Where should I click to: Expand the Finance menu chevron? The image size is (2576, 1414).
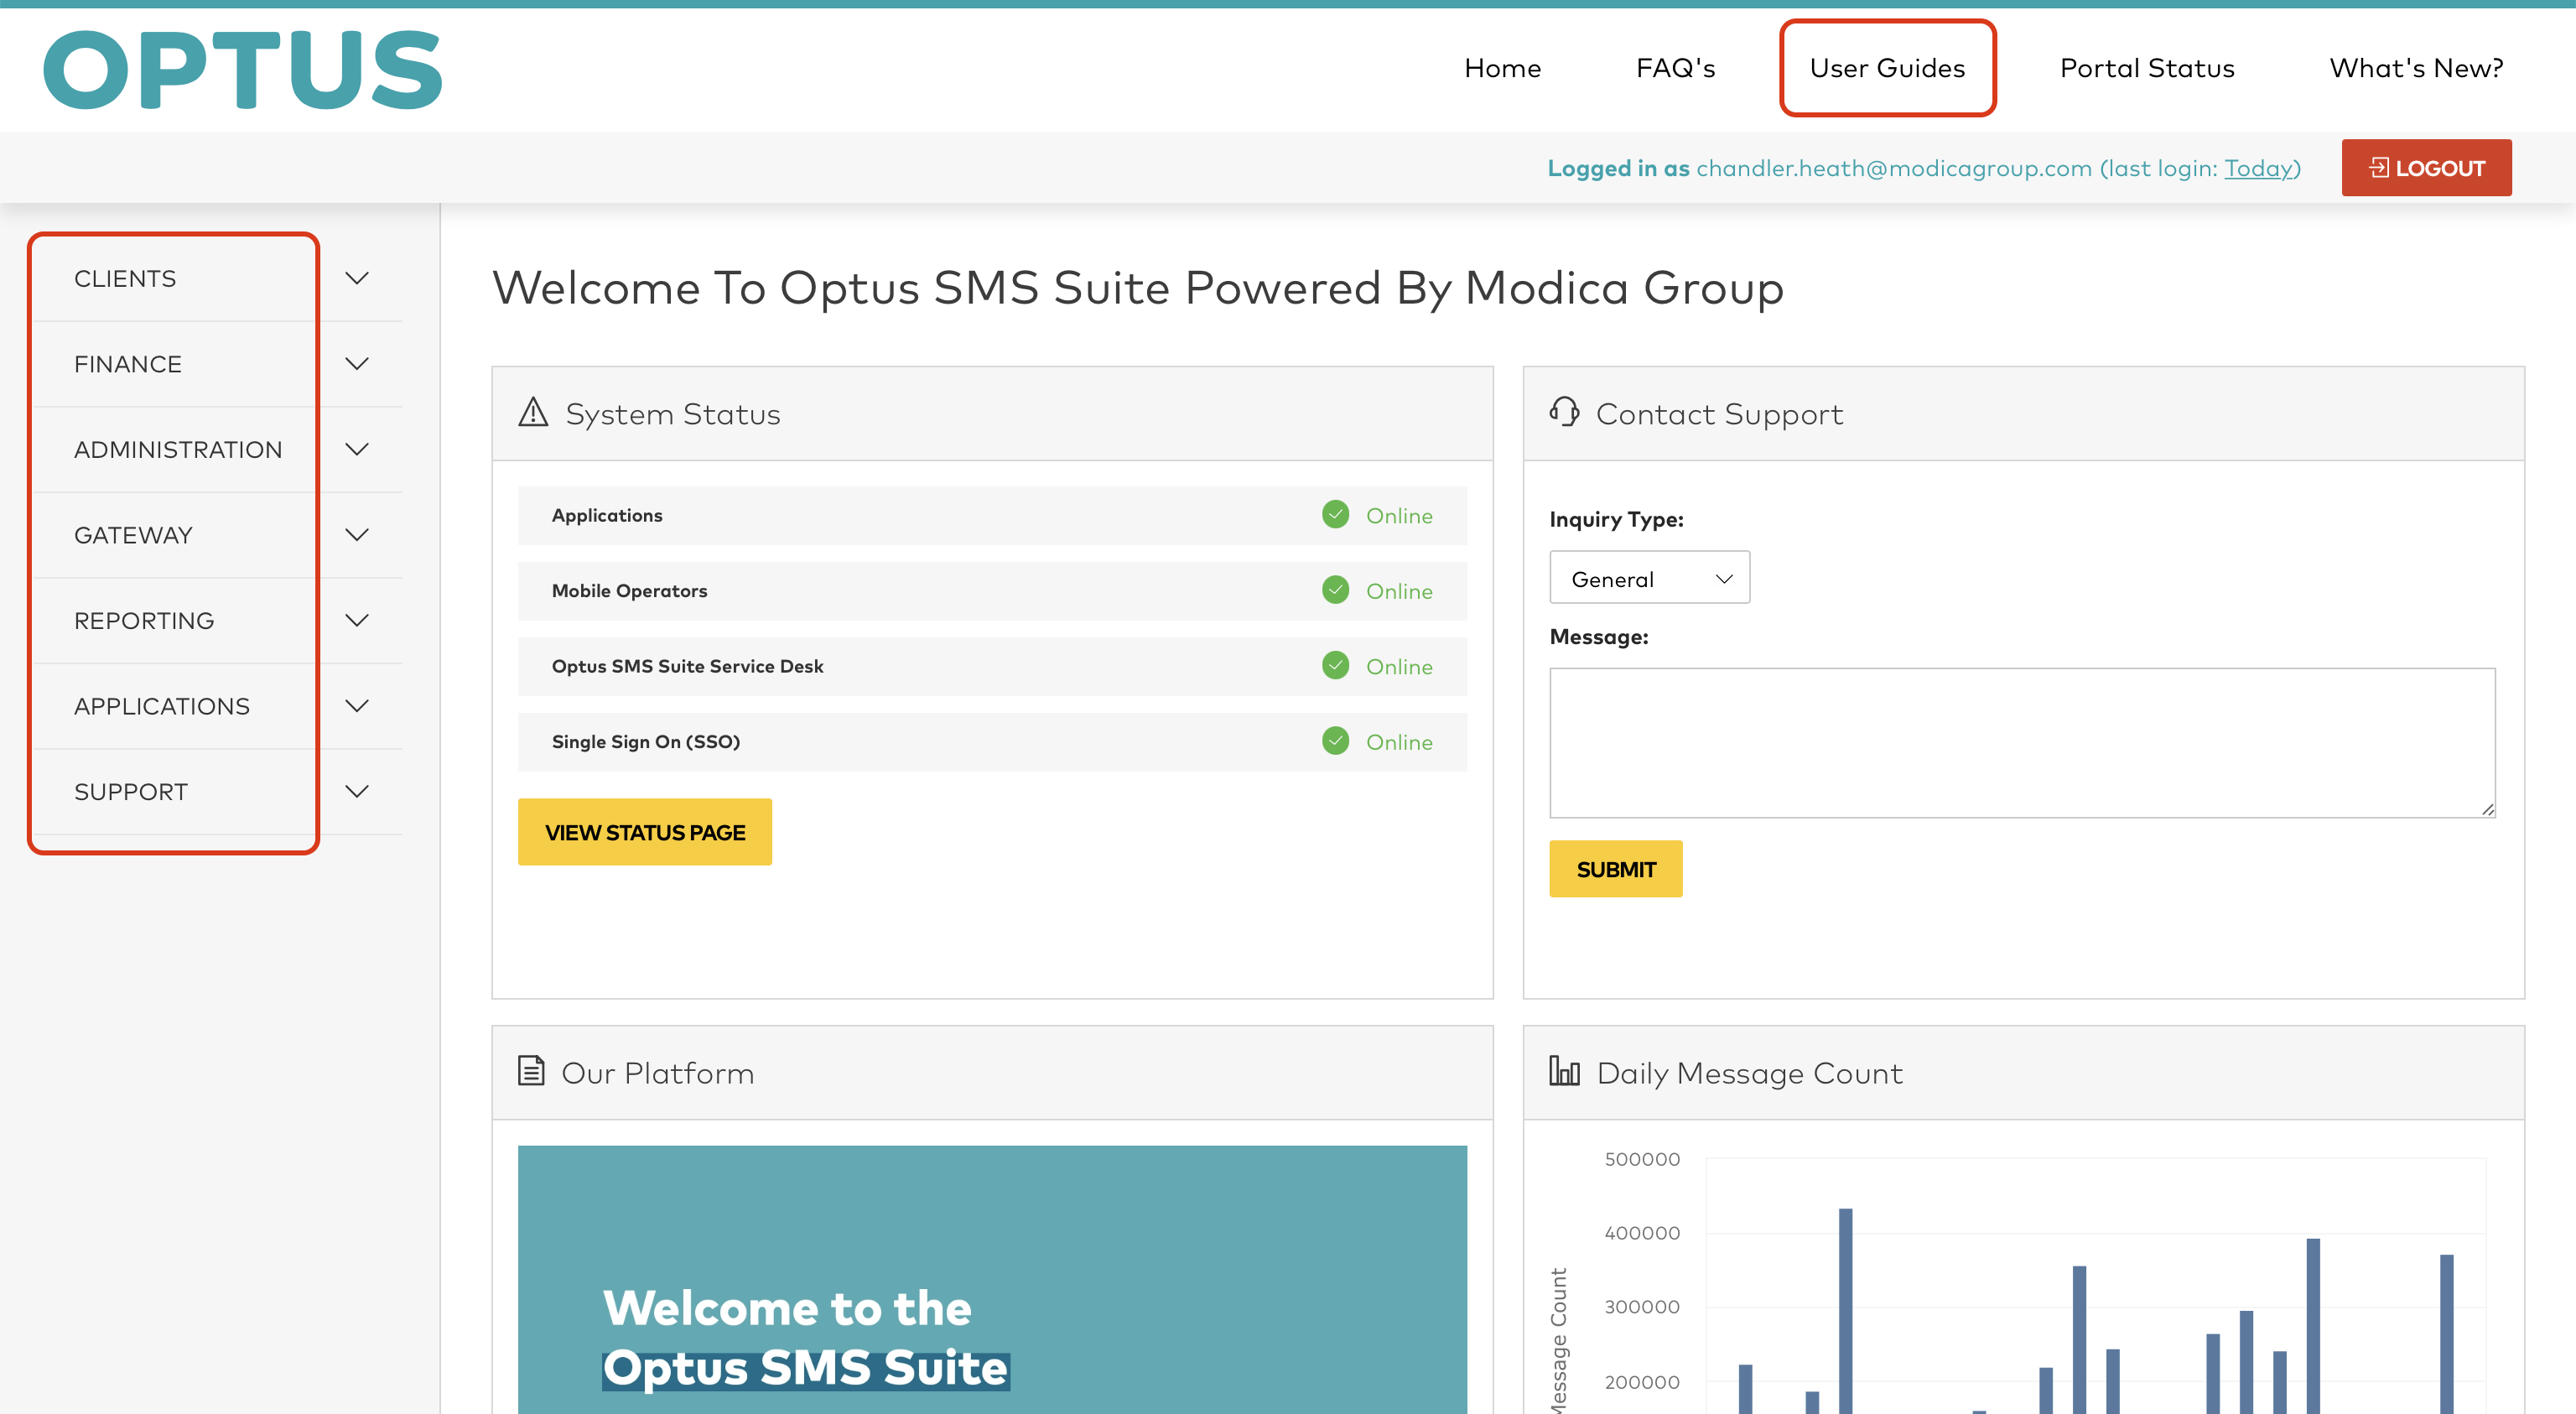(357, 364)
